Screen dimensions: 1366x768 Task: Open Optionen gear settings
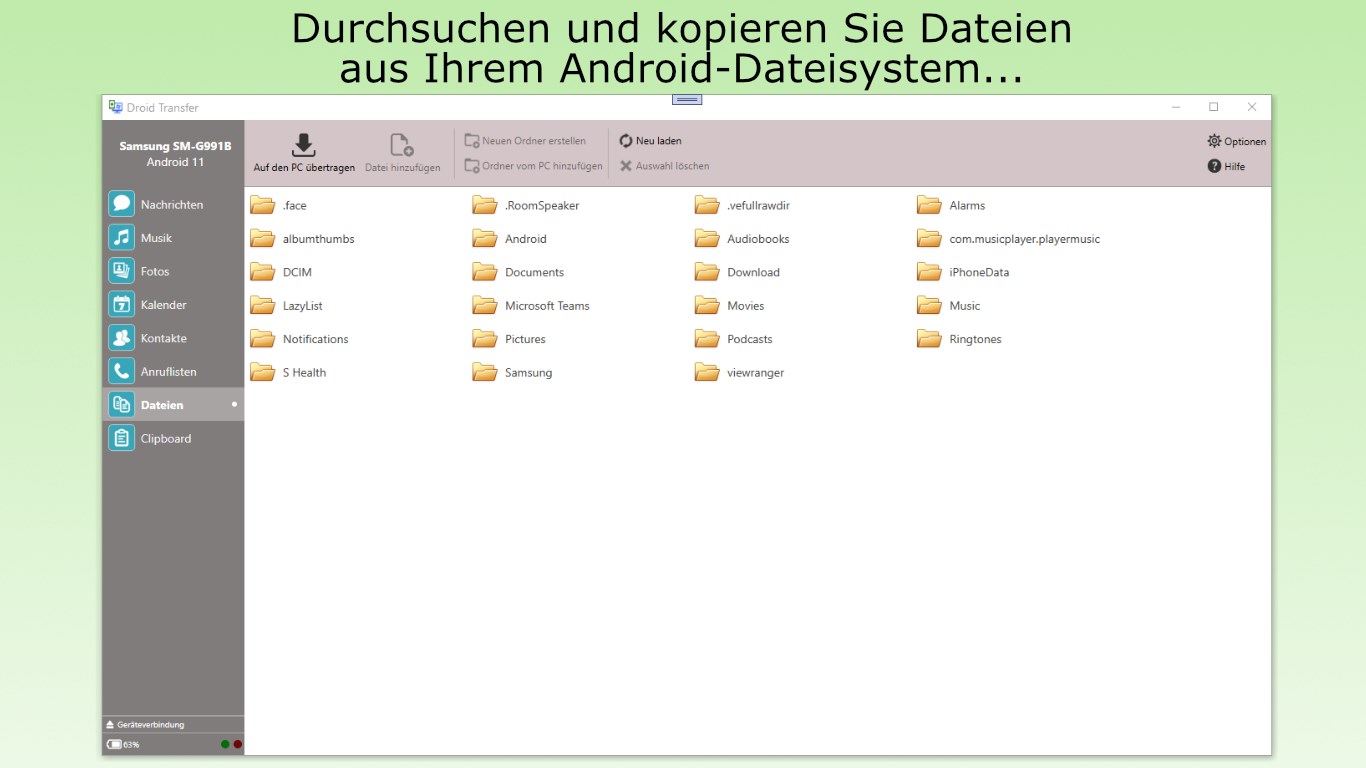1236,141
